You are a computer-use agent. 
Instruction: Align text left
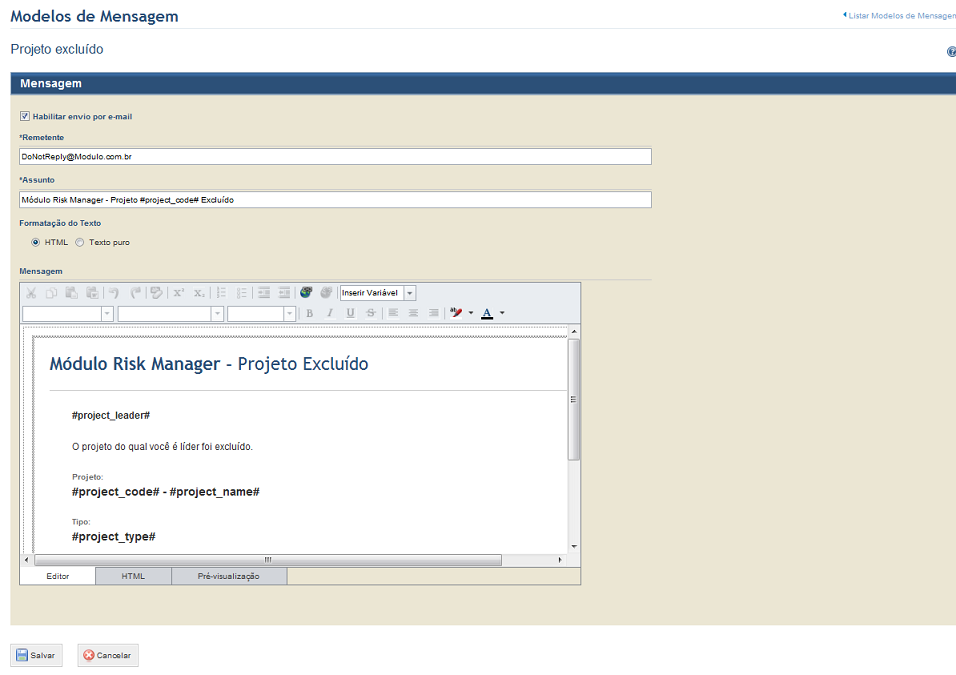(393, 313)
